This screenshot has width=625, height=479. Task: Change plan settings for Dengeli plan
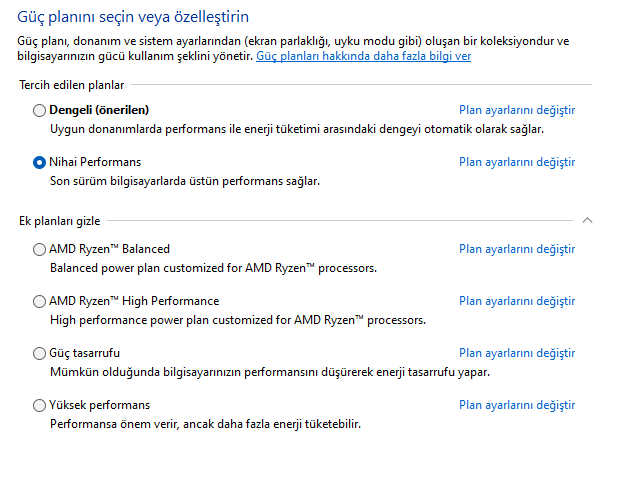(517, 110)
